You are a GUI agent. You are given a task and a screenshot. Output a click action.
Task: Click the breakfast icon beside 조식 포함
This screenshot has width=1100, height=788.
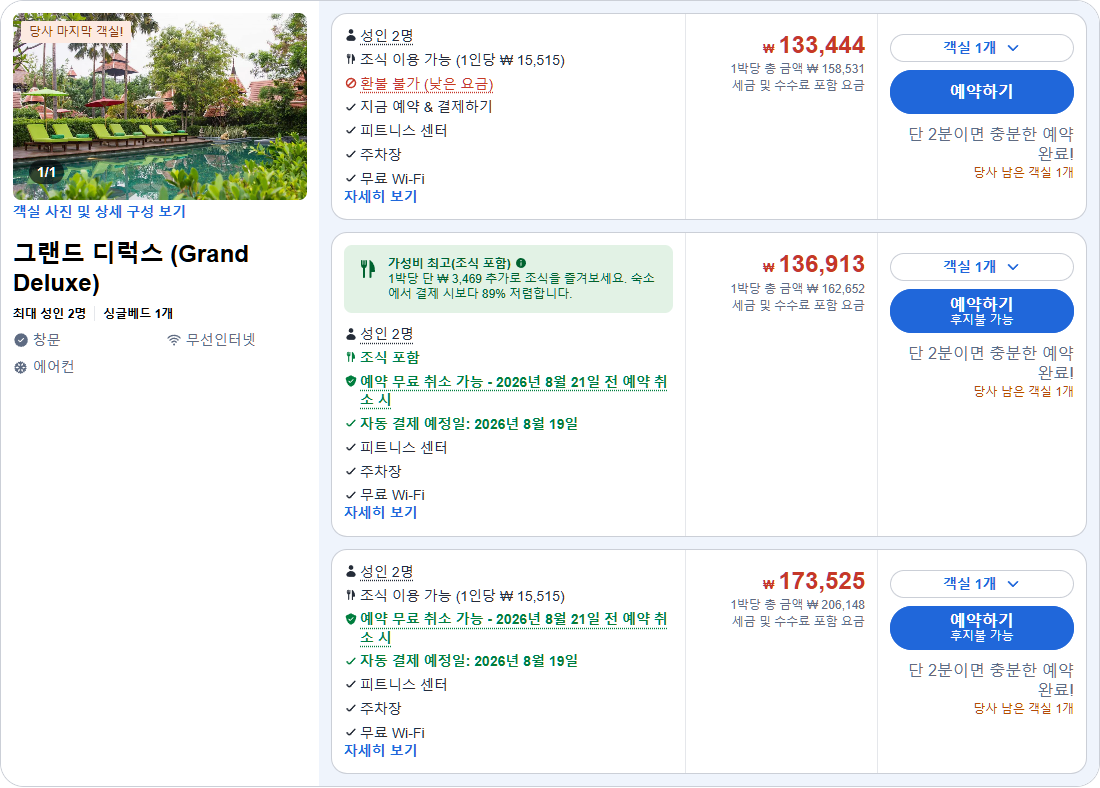tap(351, 357)
